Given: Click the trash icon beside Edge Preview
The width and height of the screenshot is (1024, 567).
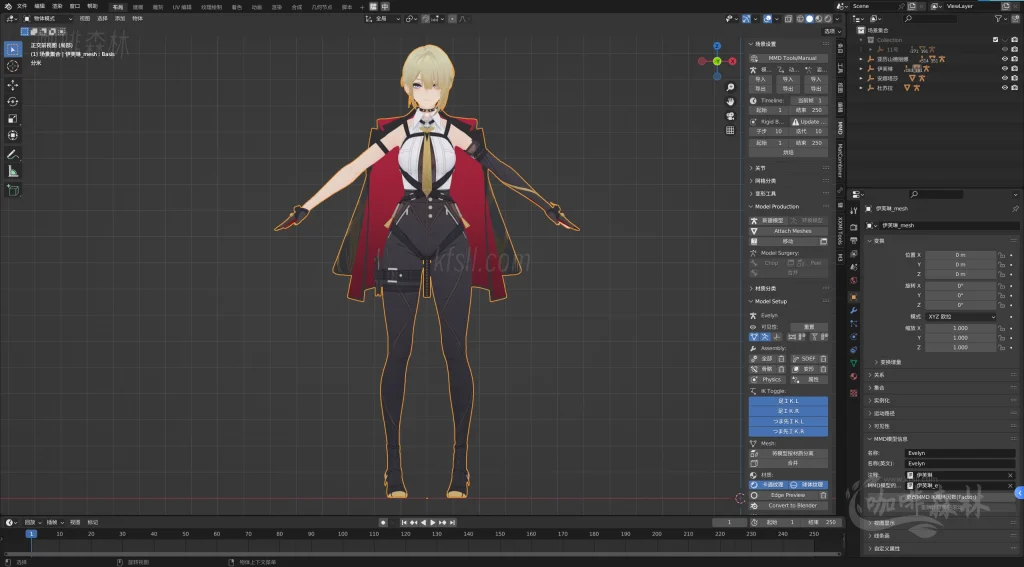Looking at the screenshot, I should click(x=824, y=495).
